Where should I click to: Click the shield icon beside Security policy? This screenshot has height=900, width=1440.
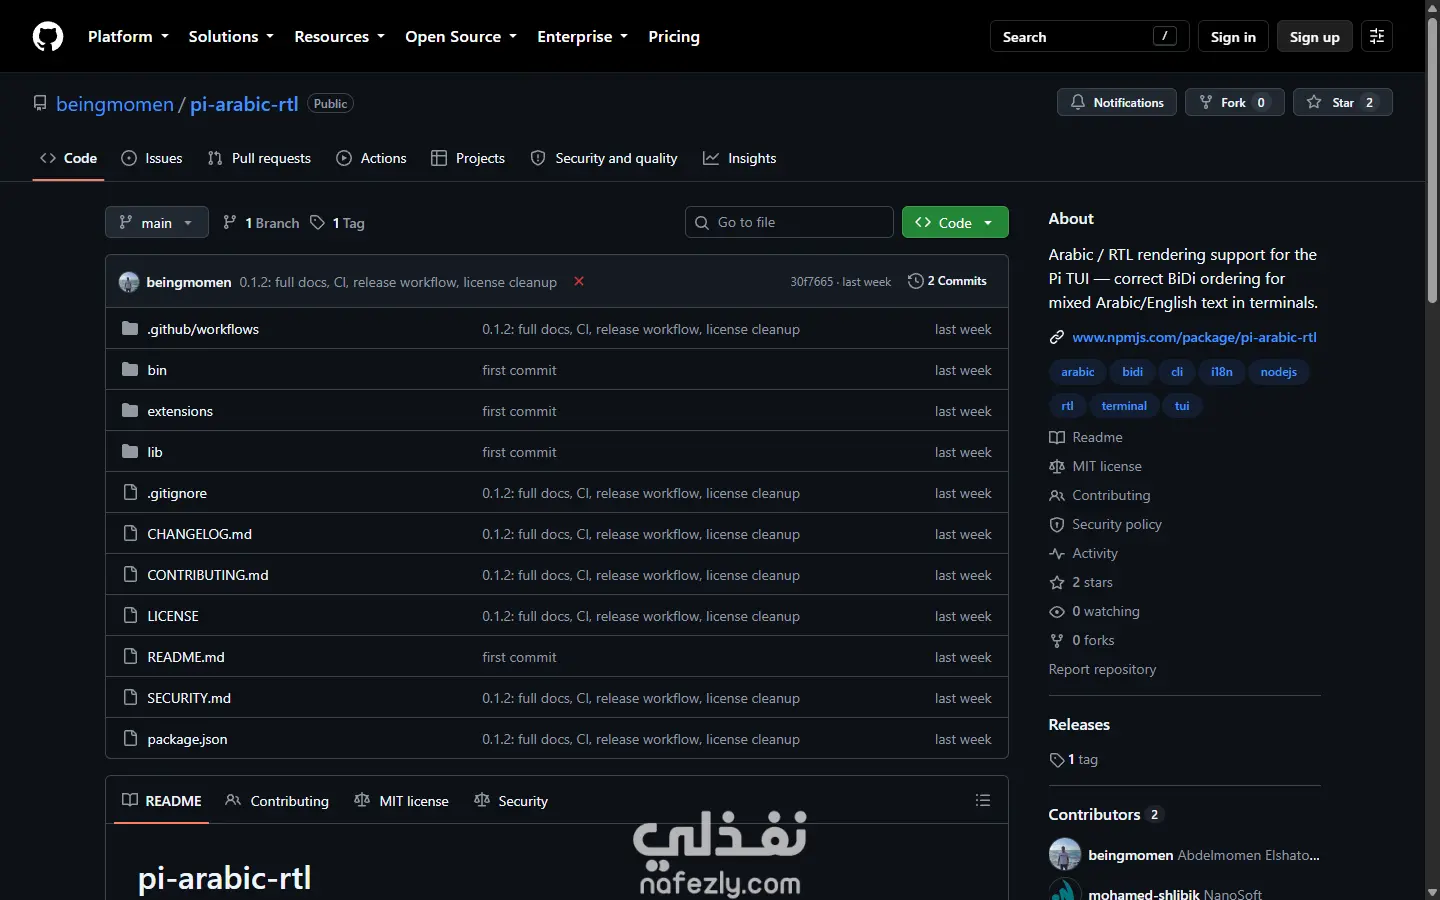1057,525
